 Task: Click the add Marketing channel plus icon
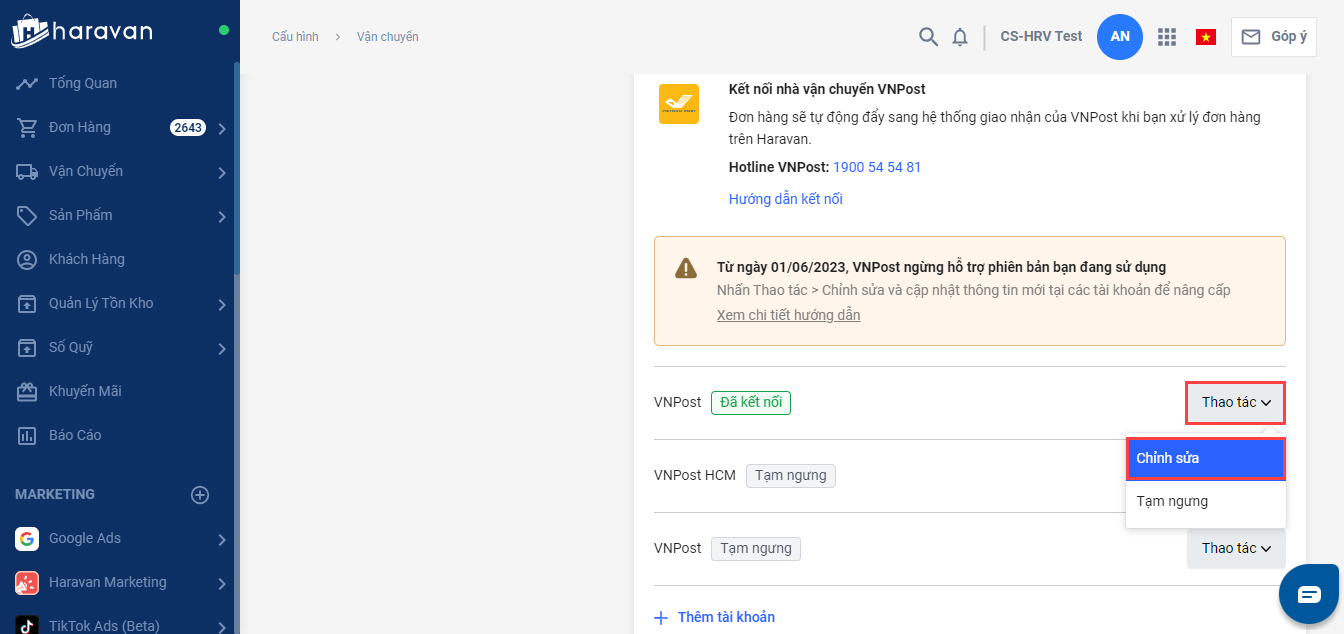tap(200, 495)
